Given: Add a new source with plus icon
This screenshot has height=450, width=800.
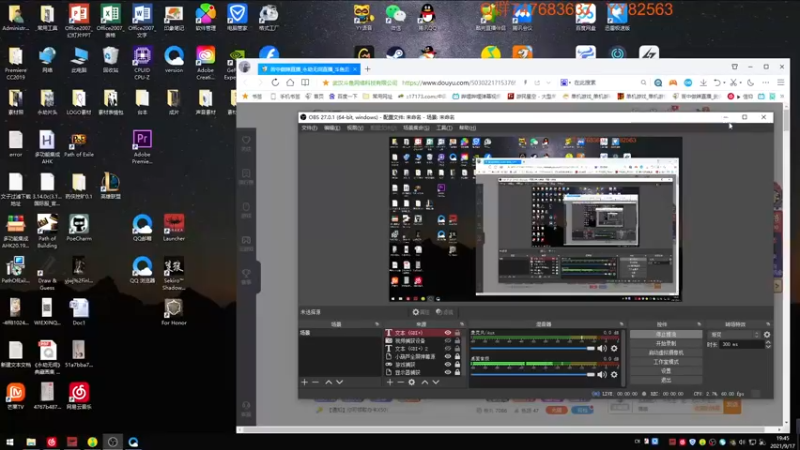Looking at the screenshot, I should point(390,382).
